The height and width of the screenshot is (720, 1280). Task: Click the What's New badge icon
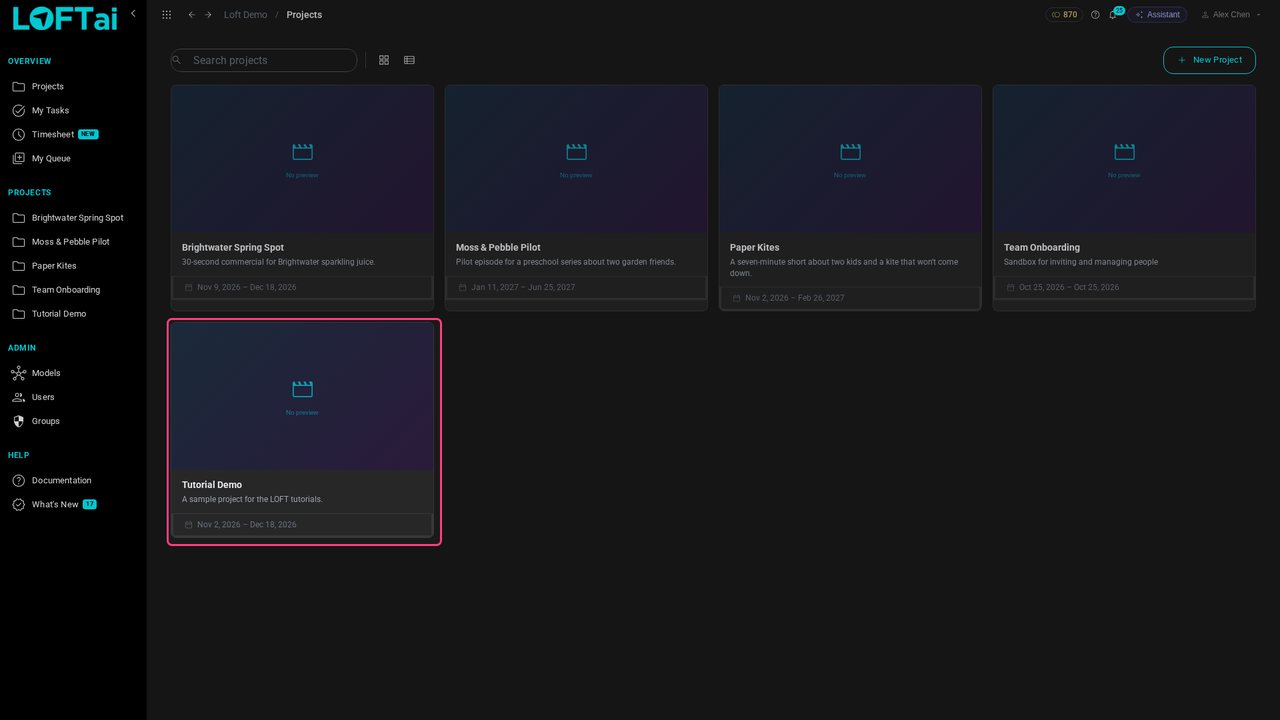point(18,505)
